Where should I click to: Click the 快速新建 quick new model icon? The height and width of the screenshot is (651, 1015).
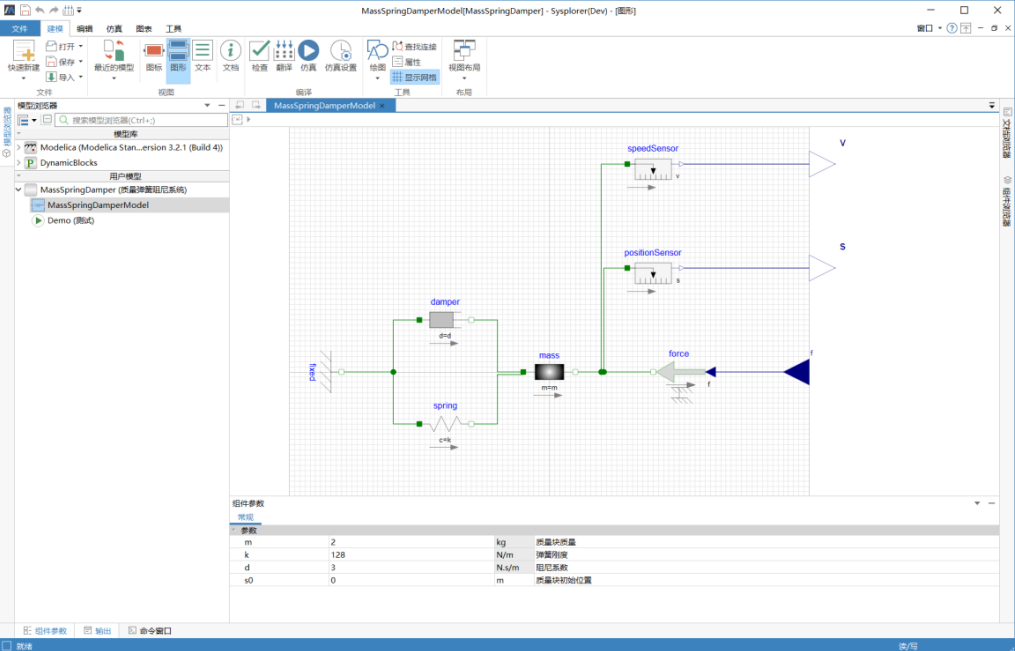click(23, 51)
